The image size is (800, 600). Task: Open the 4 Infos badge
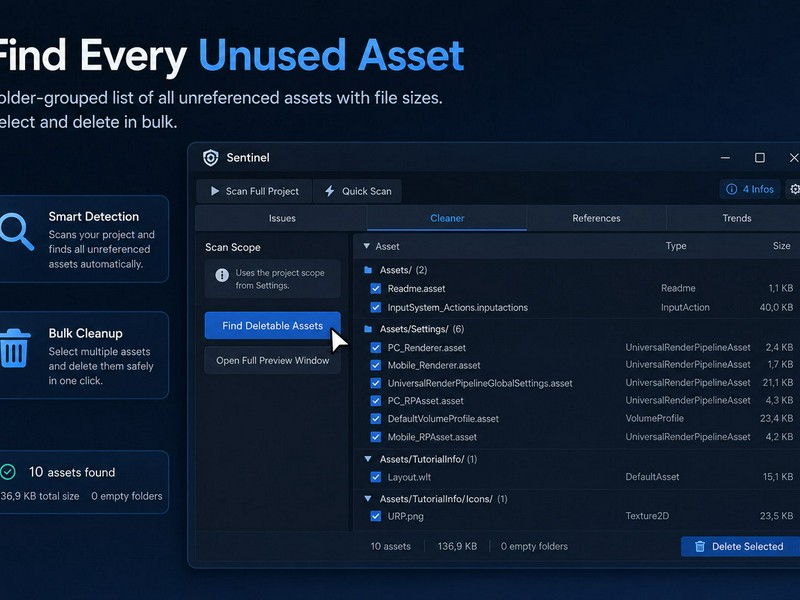749,189
